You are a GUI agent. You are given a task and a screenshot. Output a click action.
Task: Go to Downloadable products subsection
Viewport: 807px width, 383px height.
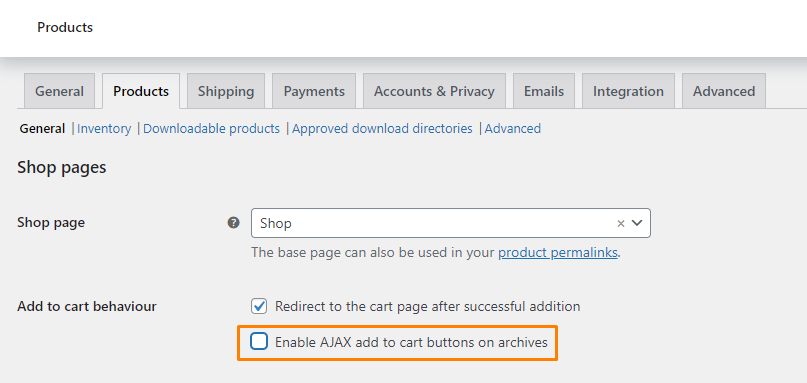click(212, 128)
